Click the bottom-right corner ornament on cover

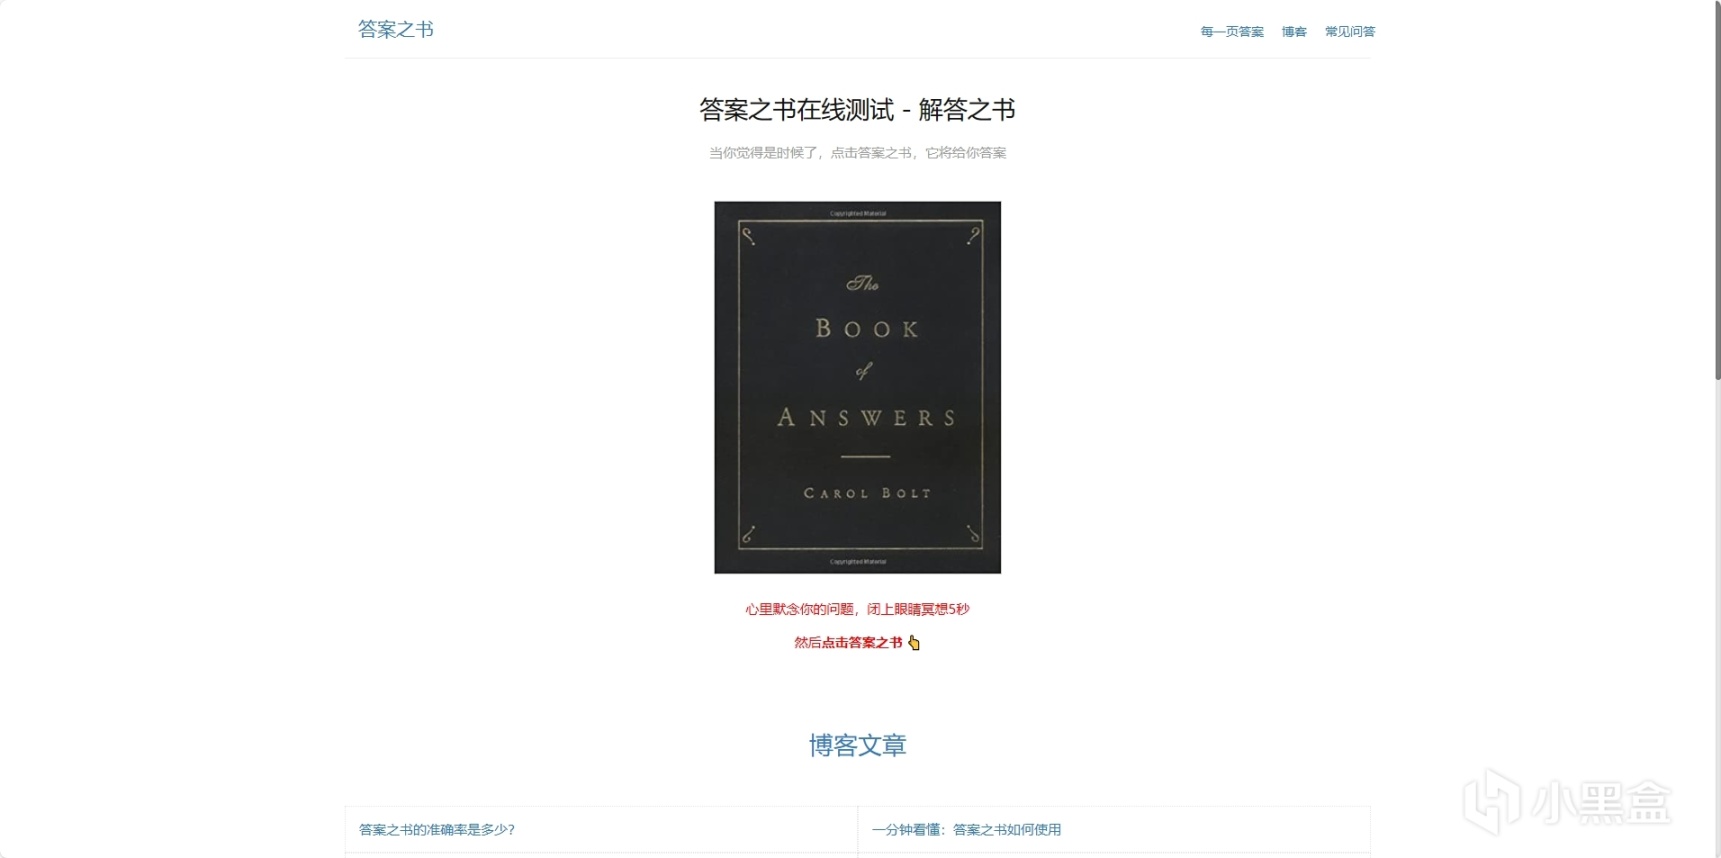point(973,534)
